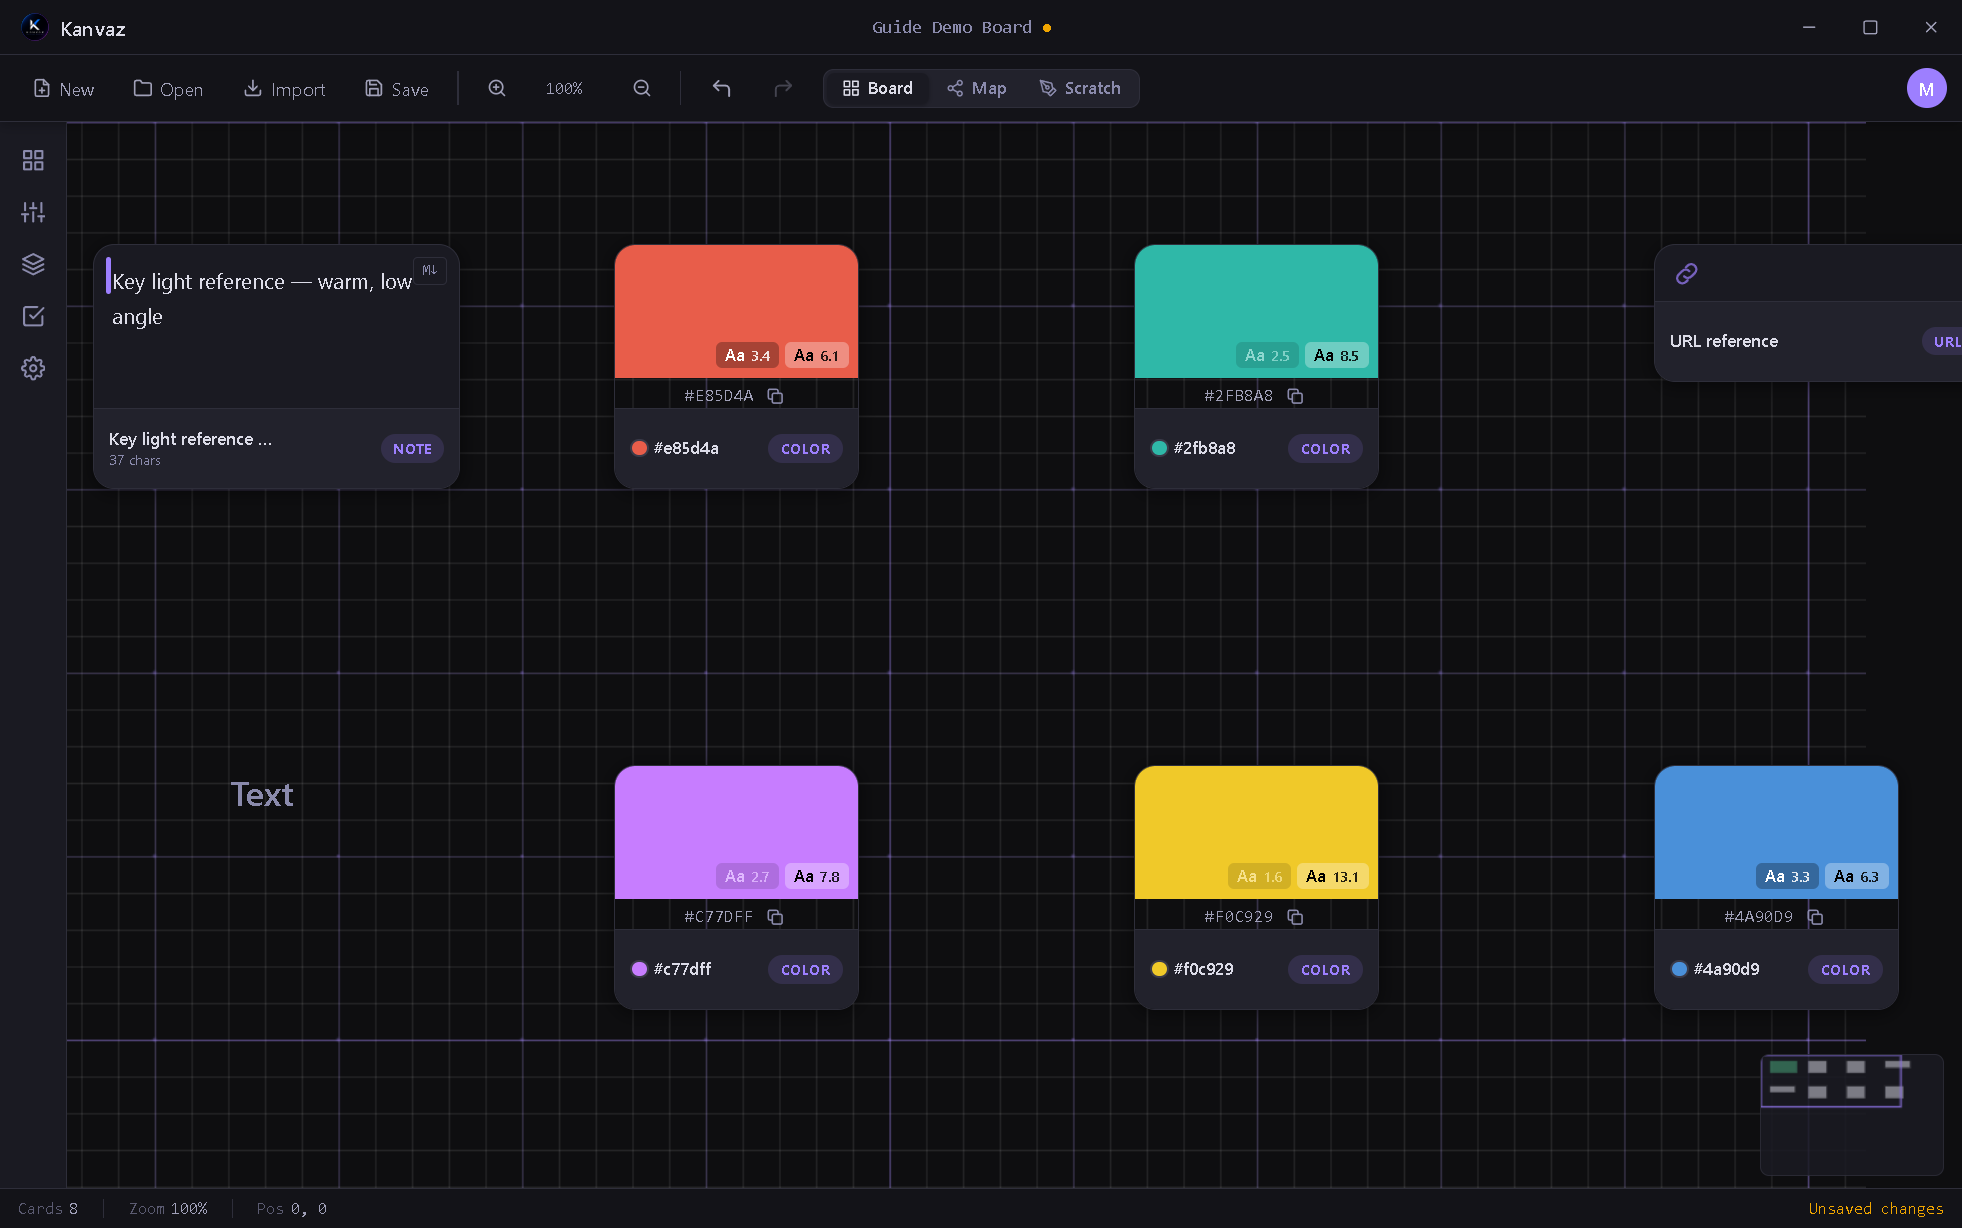Save the current board
Image resolution: width=1962 pixels, height=1228 pixels.
[x=397, y=89]
